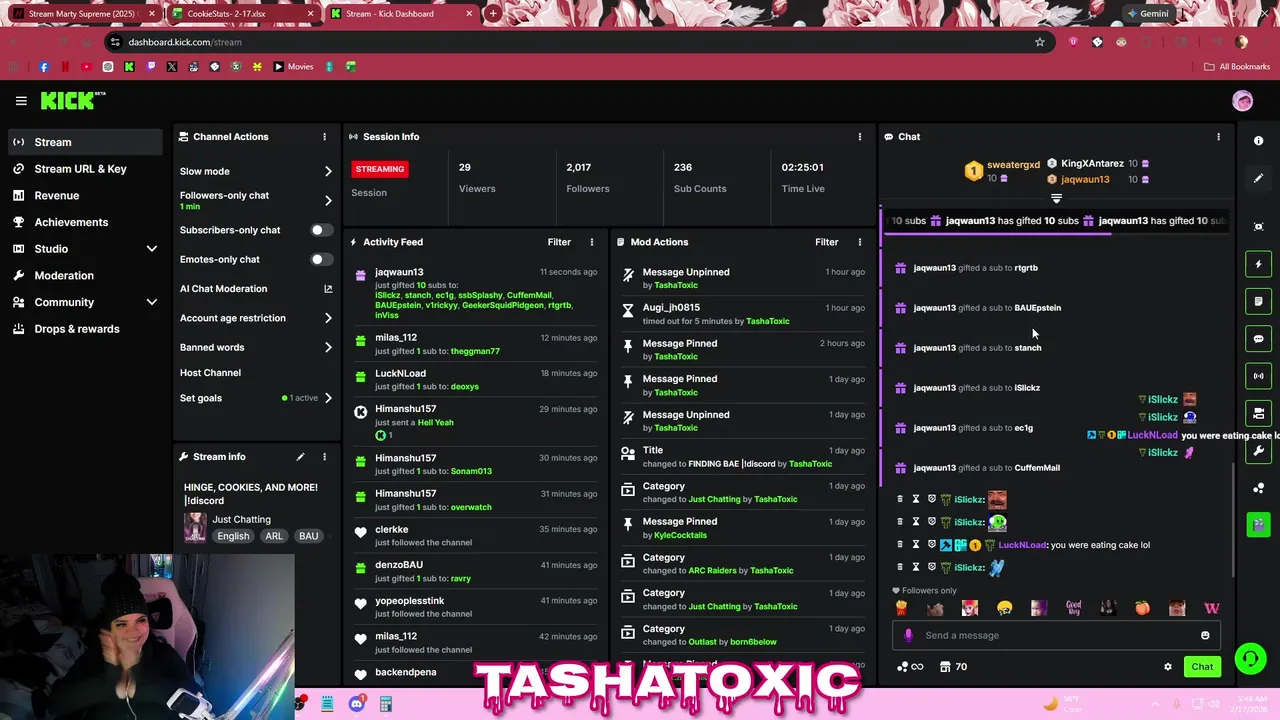Expand Account age restriction settings
Image resolution: width=1280 pixels, height=720 pixels.
click(328, 318)
